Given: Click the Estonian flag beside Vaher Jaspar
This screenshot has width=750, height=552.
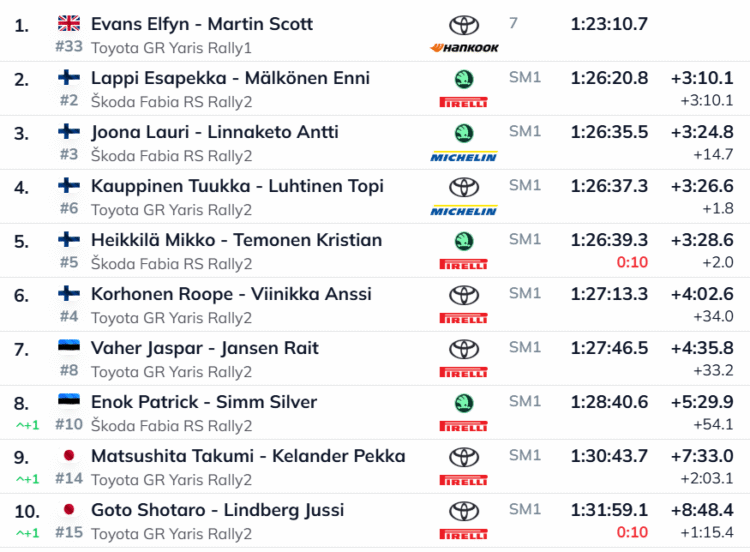Looking at the screenshot, I should (69, 347).
